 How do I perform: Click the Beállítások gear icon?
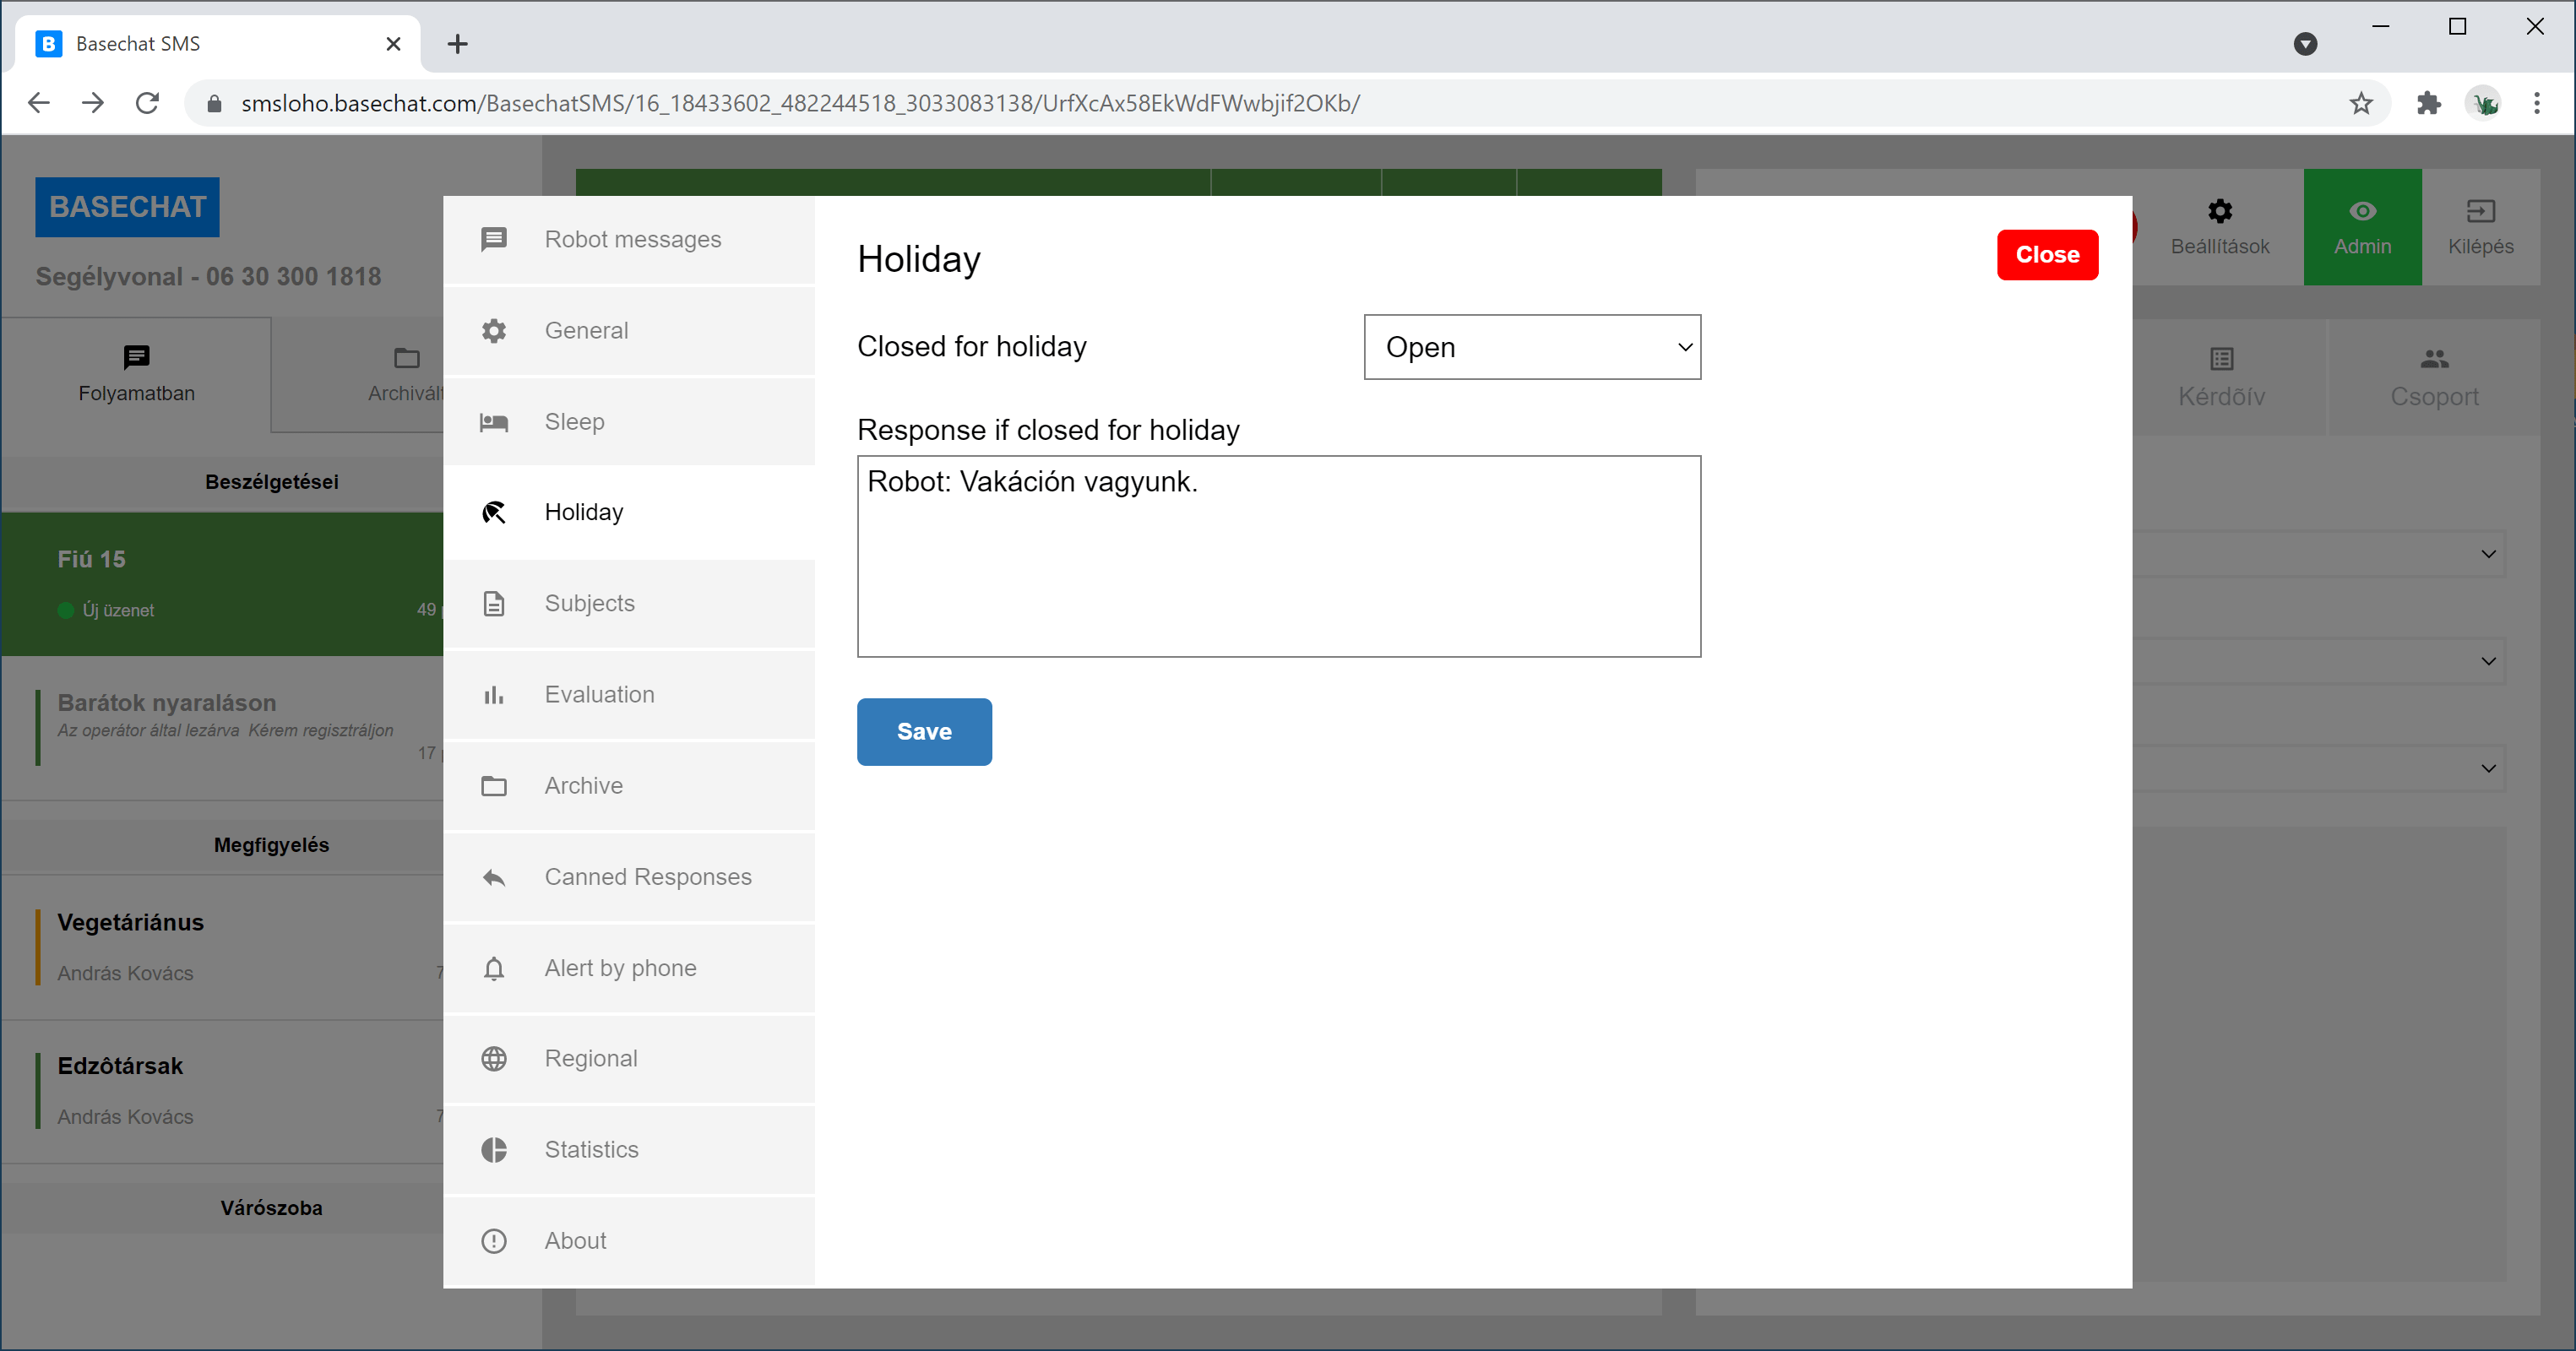[x=2220, y=211]
